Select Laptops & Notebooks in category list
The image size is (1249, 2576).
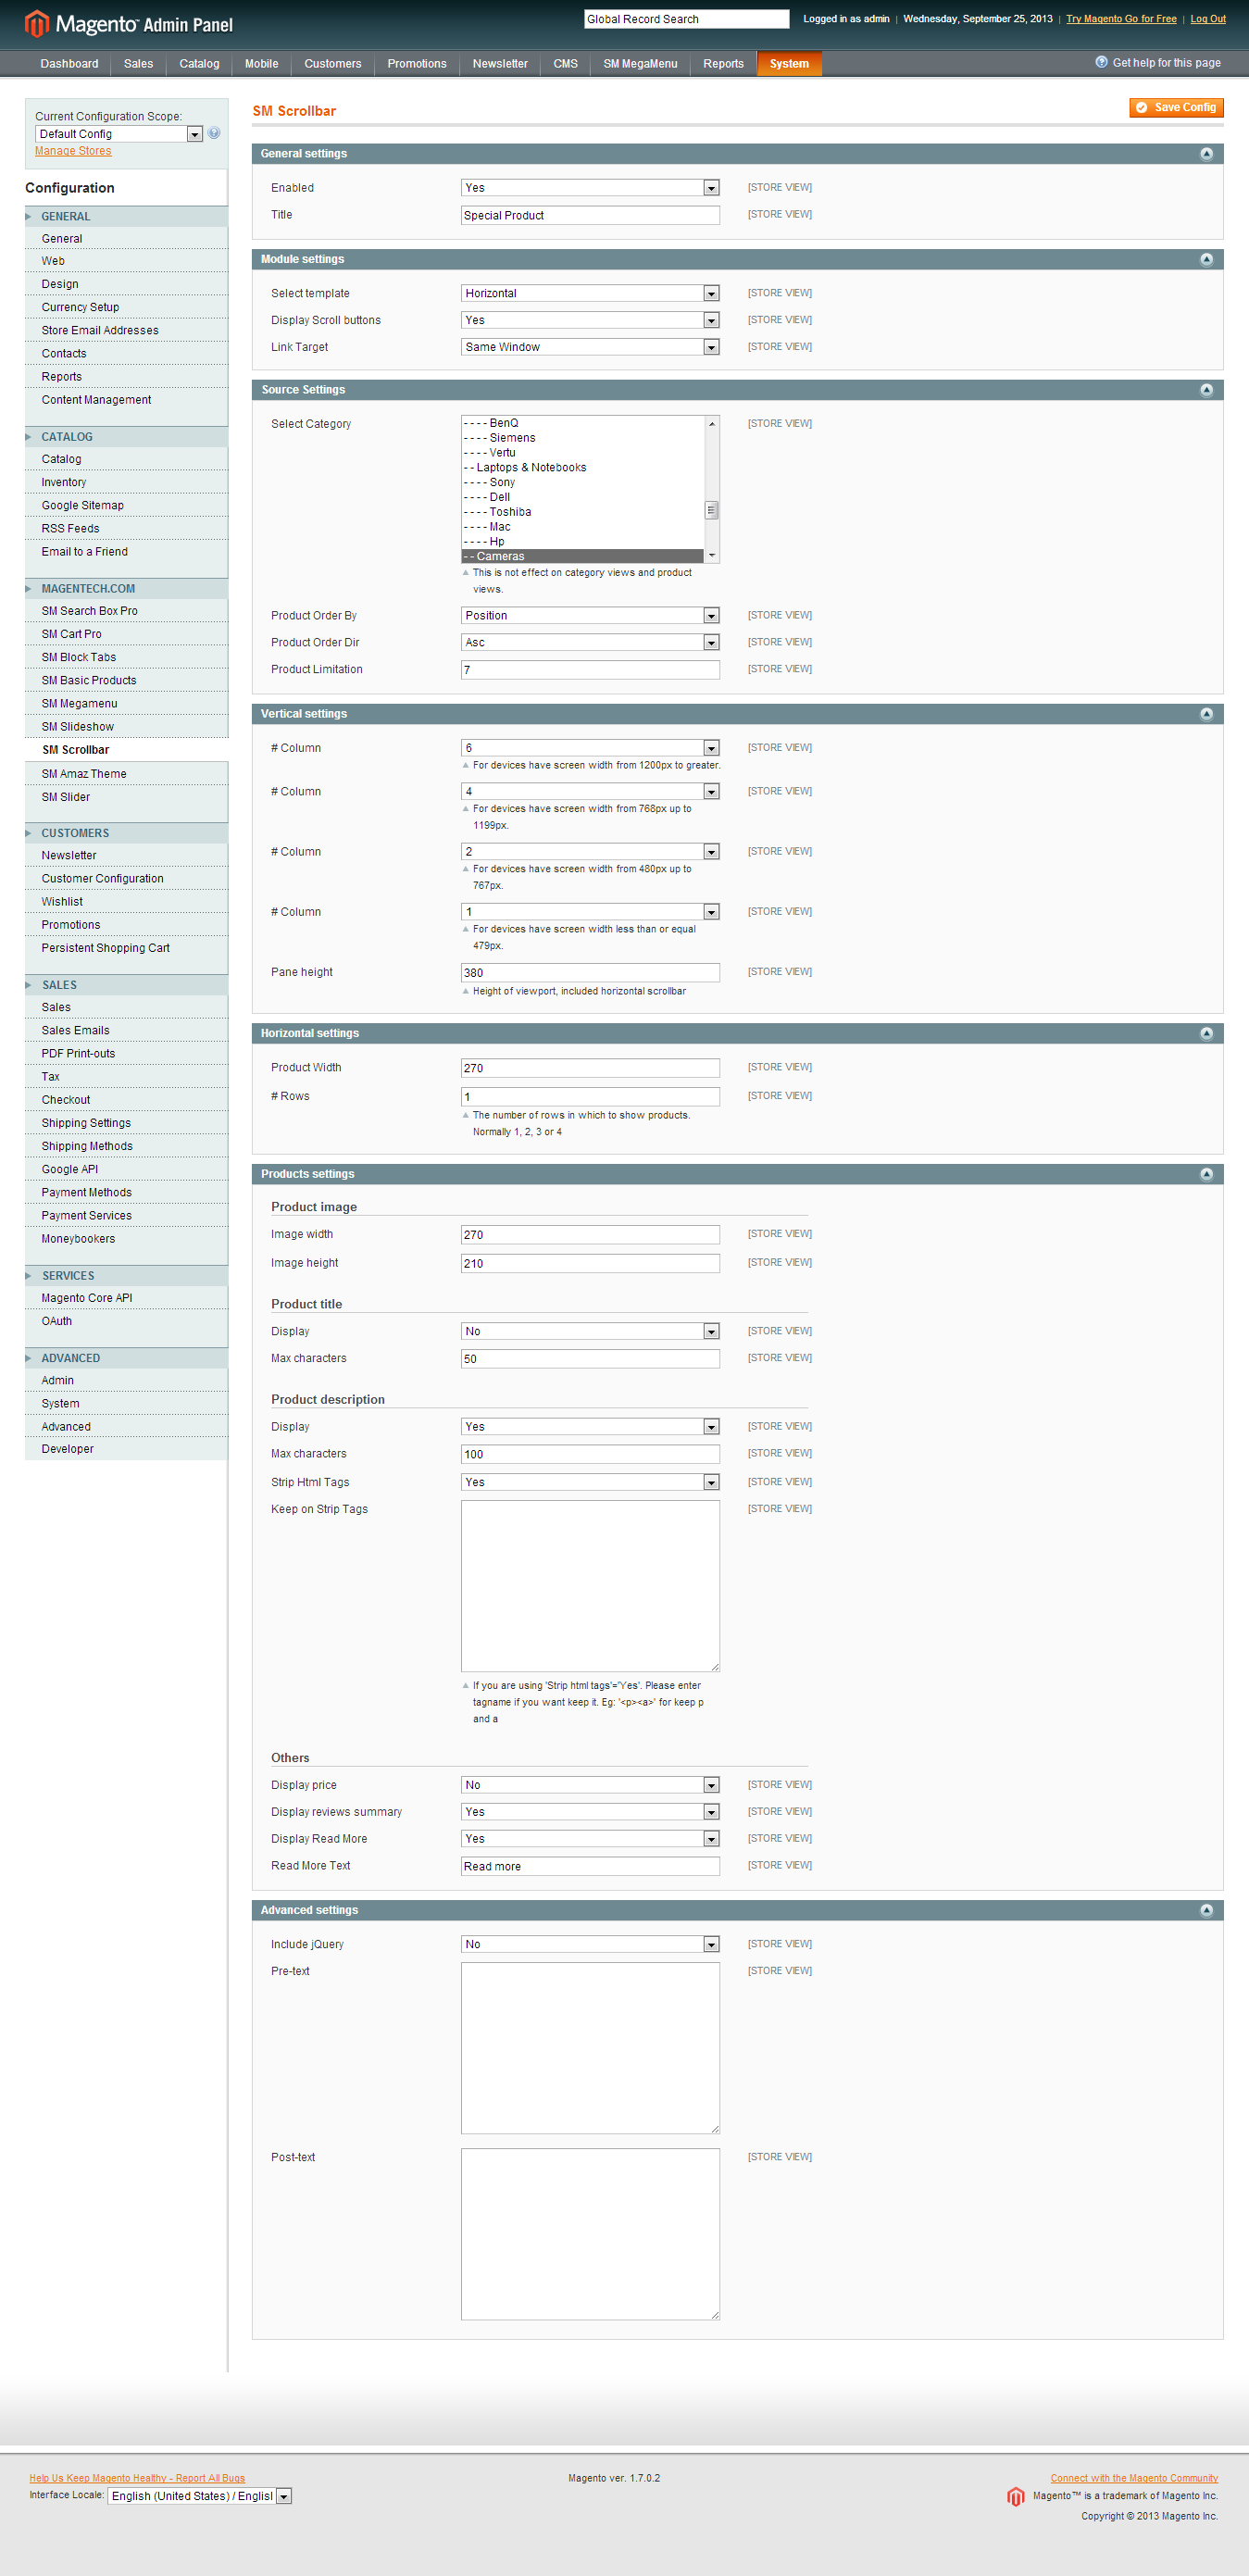[582, 467]
